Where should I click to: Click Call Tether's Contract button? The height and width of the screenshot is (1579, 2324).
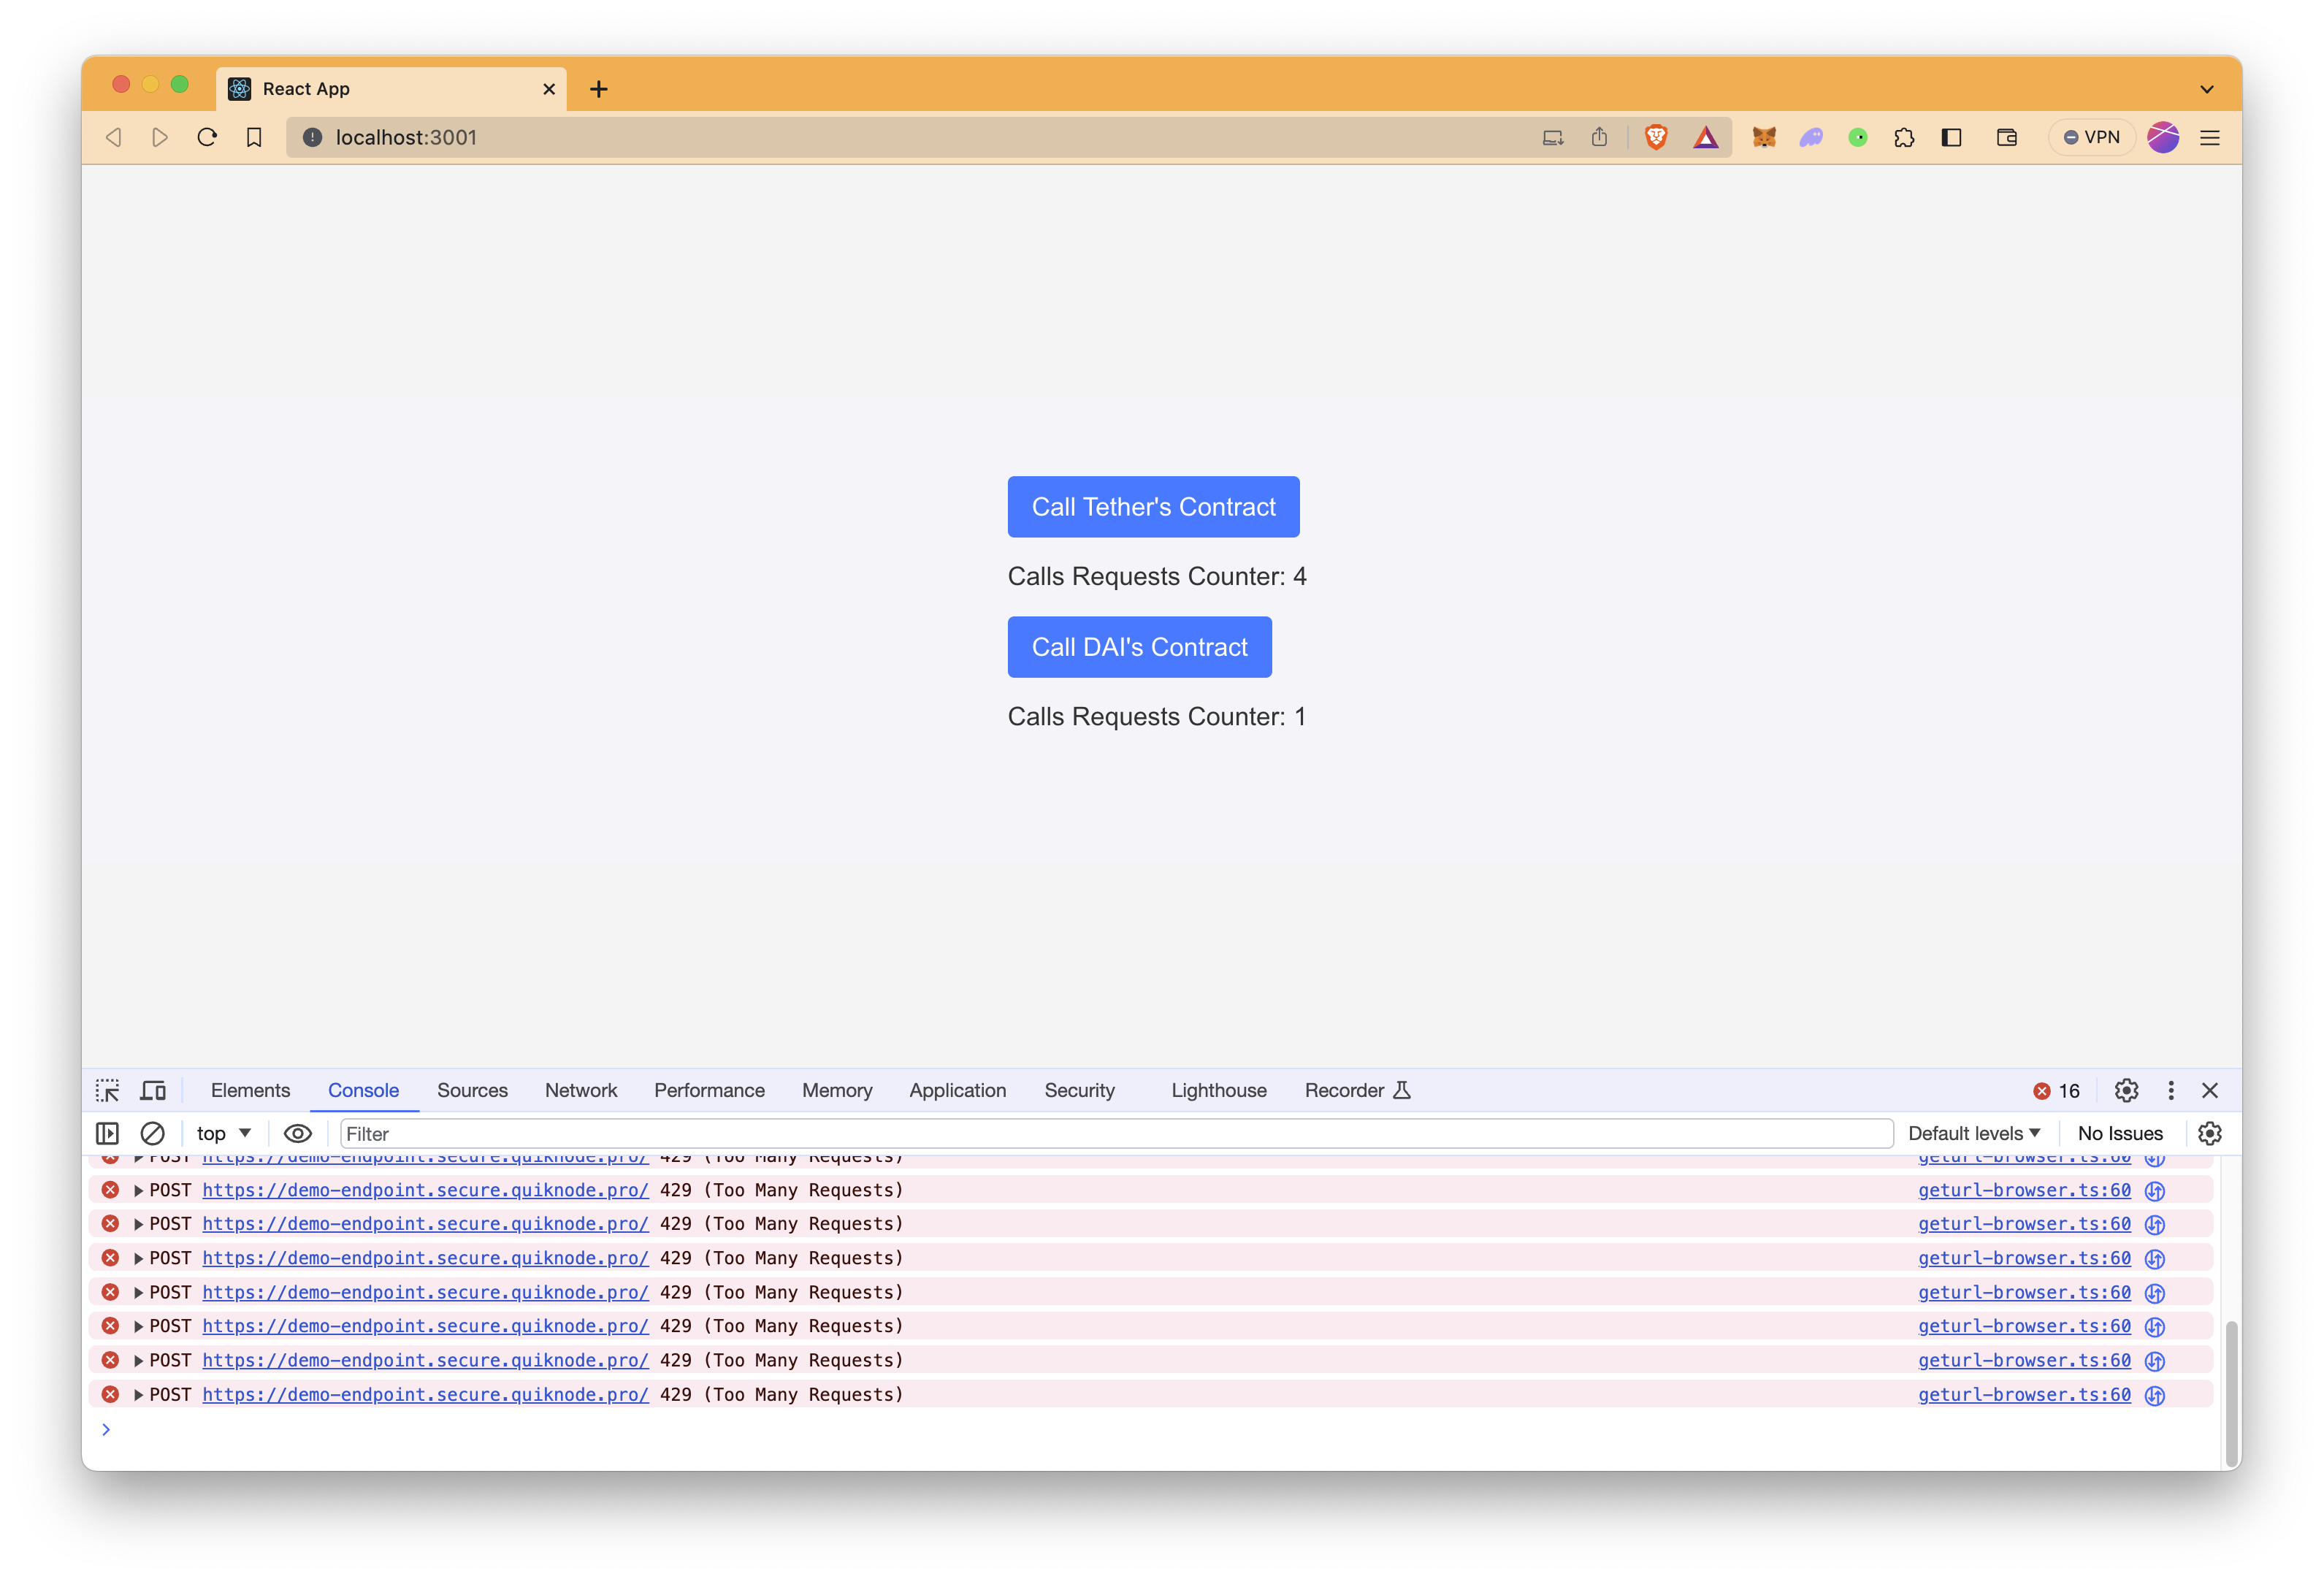[x=1153, y=506]
